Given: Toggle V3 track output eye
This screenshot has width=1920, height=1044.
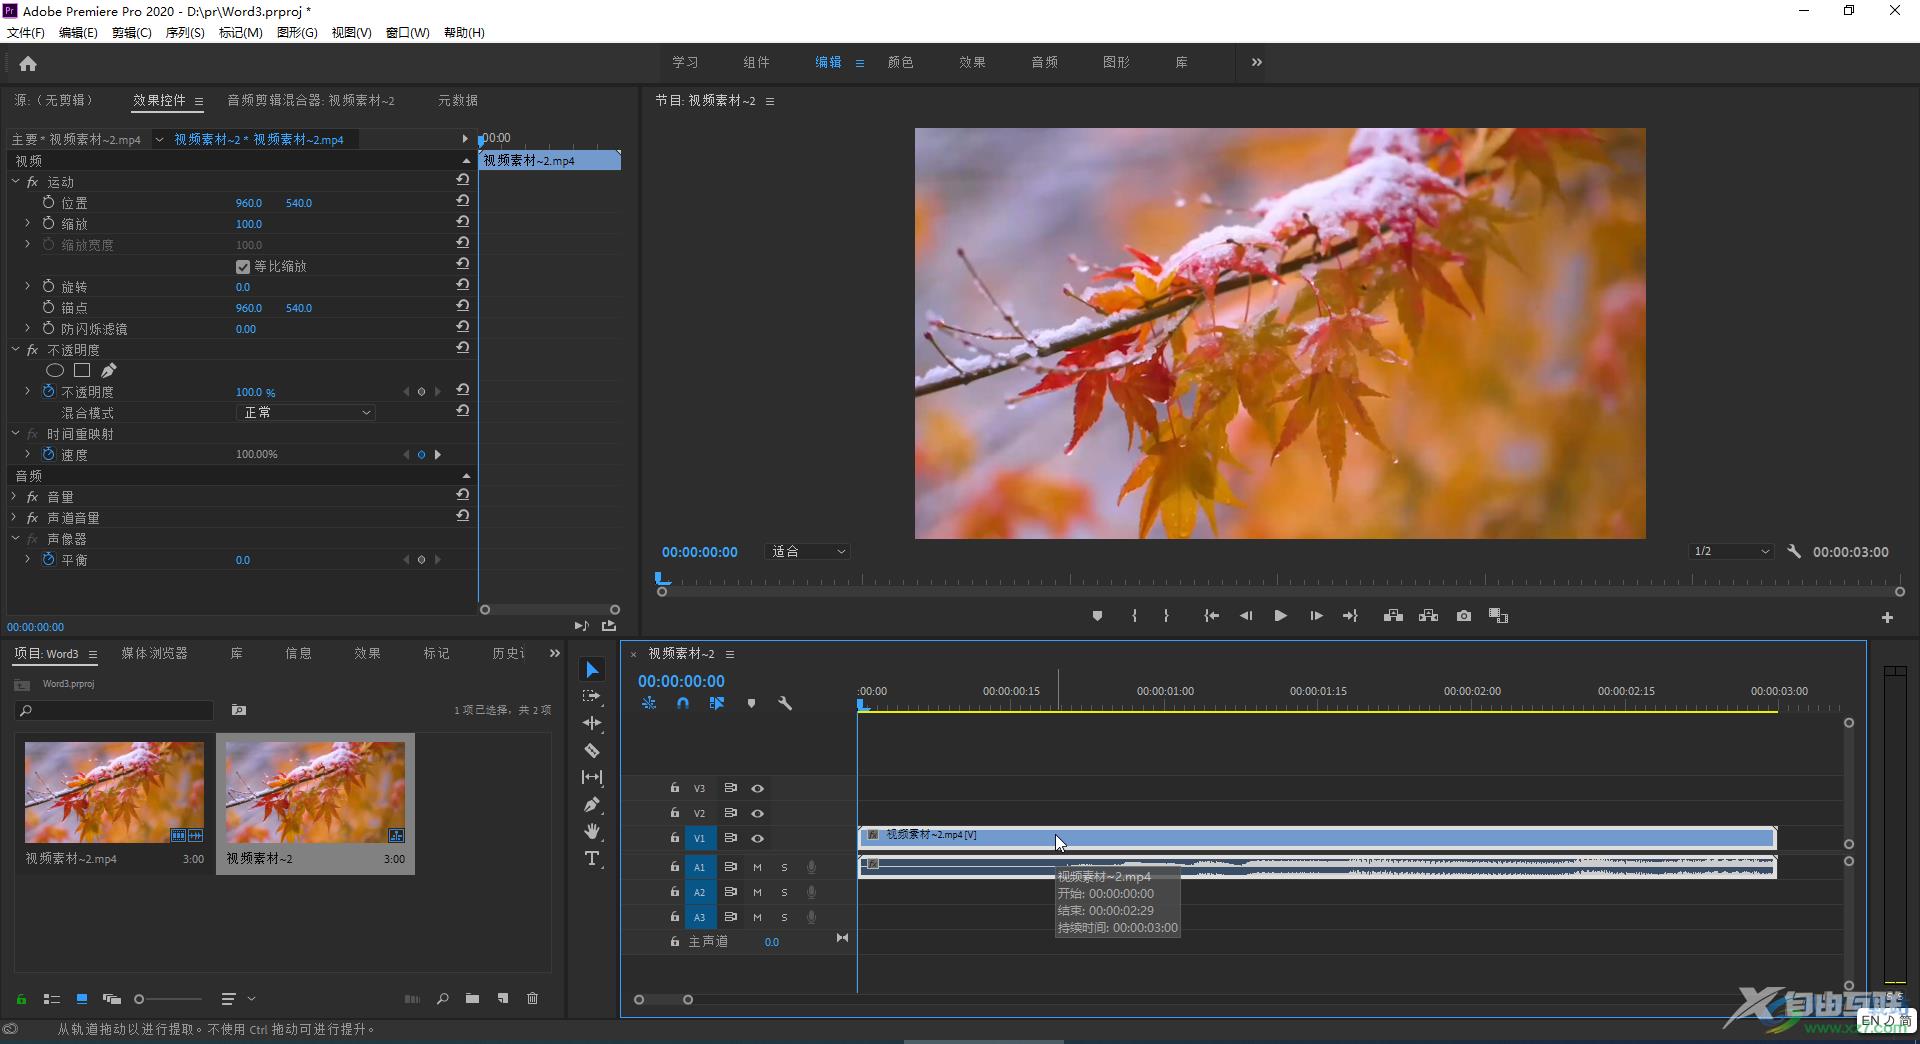Looking at the screenshot, I should coord(758,789).
